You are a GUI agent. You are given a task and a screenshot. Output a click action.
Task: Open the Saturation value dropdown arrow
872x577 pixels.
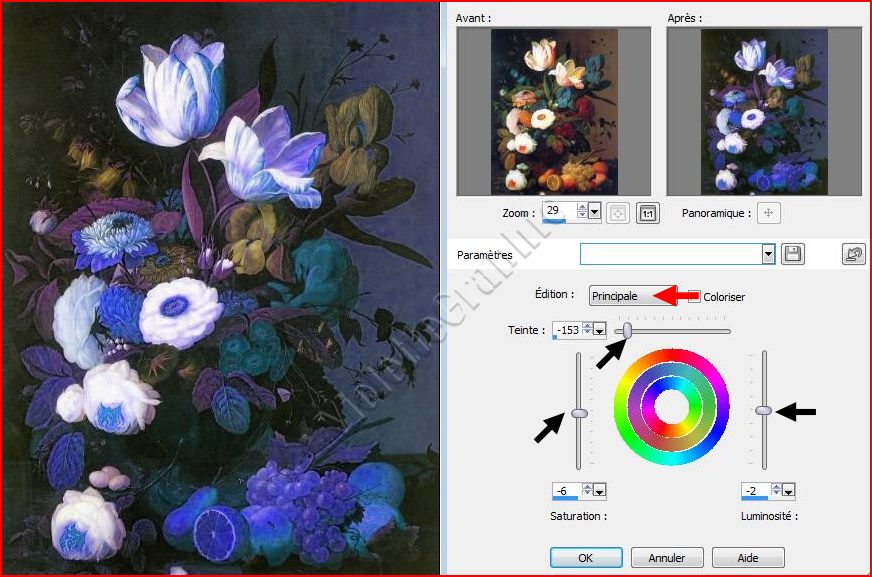pyautogui.click(x=600, y=491)
